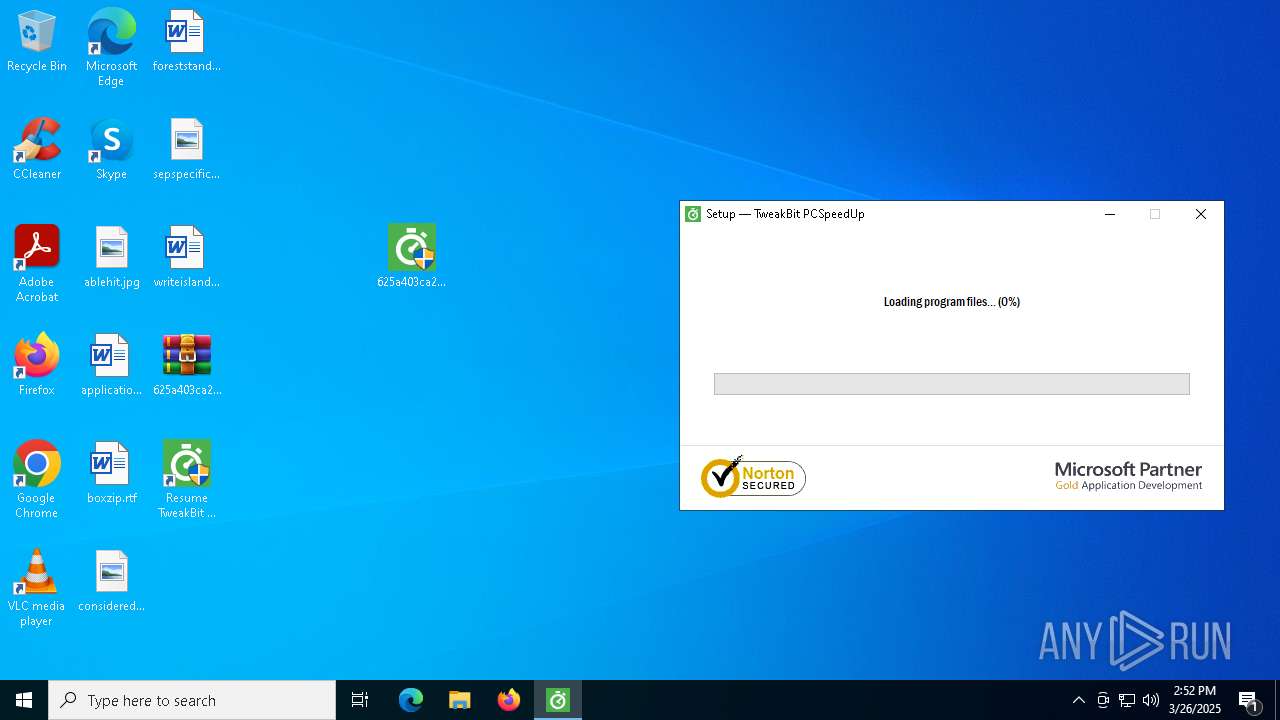
Task: Select the considered image file icon
Action: point(111,582)
